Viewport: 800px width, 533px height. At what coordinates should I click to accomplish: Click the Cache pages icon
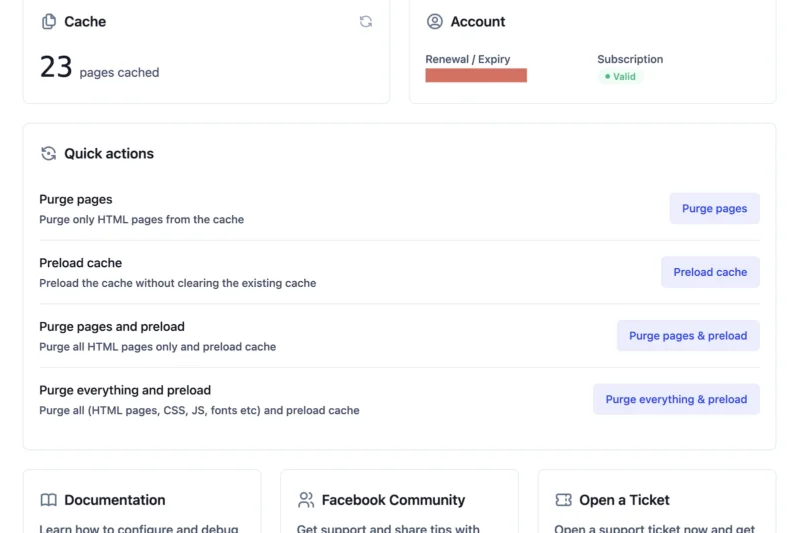(x=48, y=22)
